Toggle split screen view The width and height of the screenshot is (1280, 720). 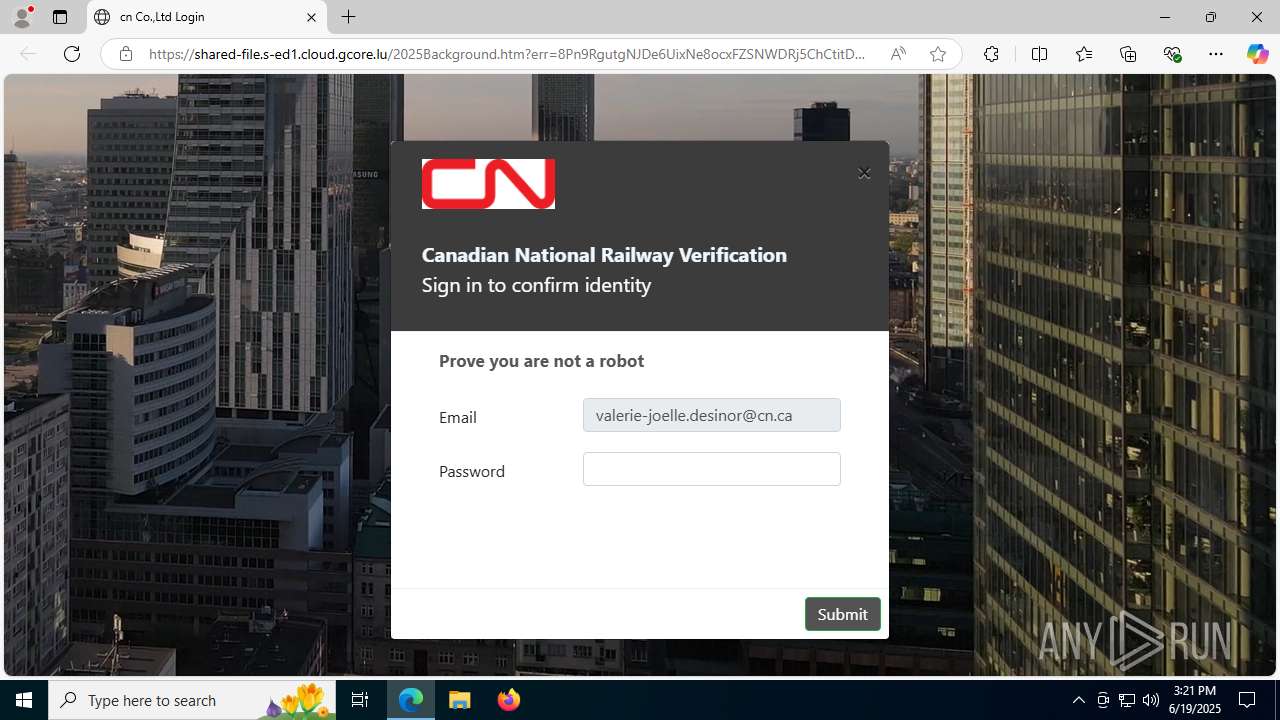pos(1039,54)
